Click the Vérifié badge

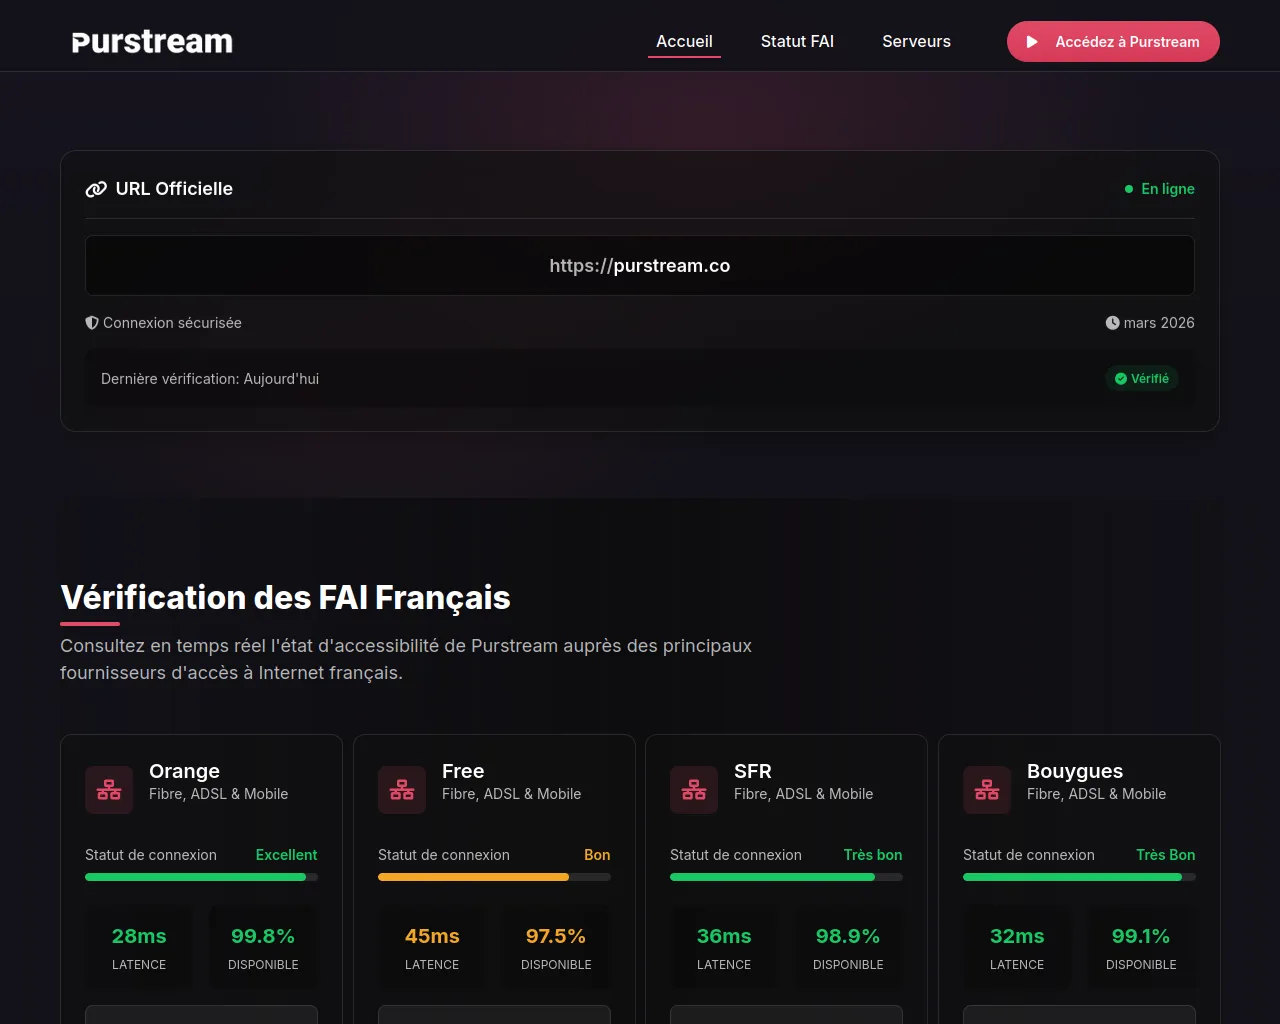point(1142,379)
